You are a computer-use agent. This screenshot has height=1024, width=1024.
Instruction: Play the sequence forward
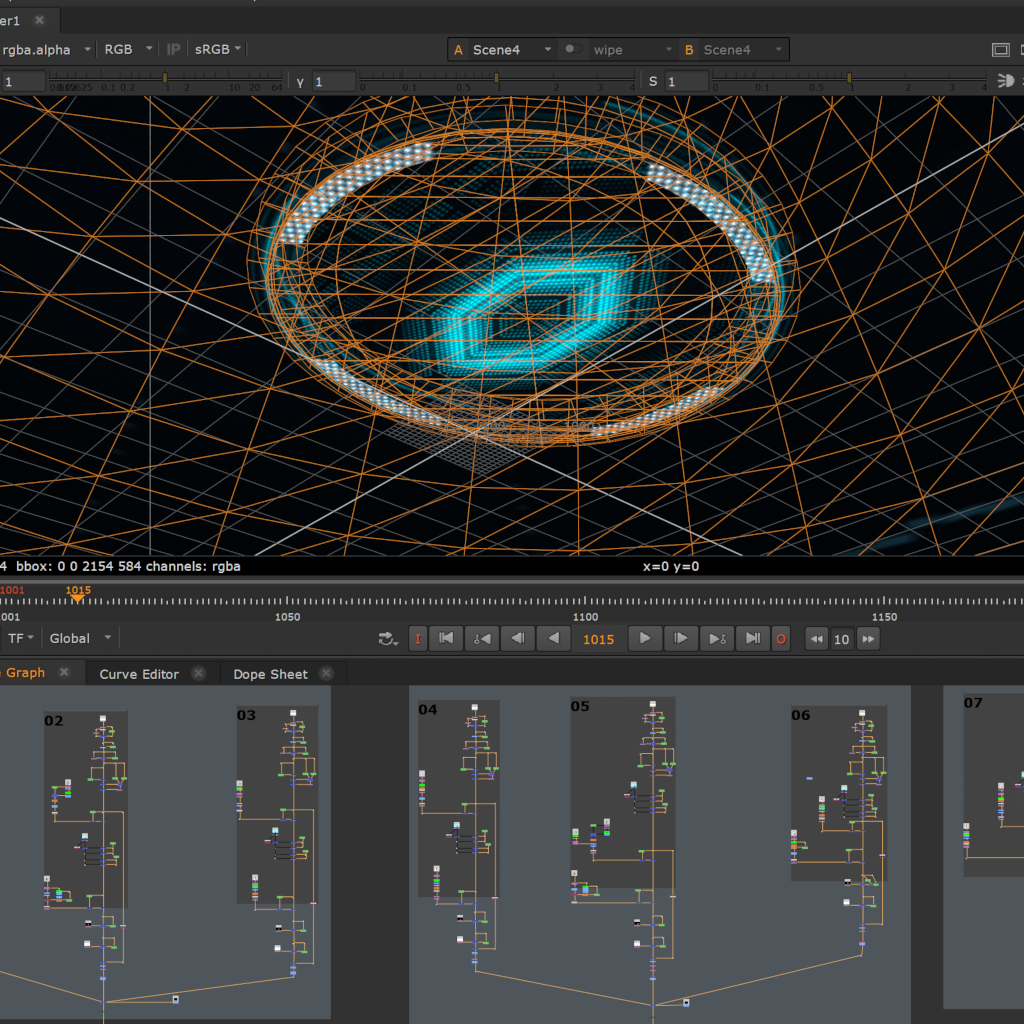pos(645,639)
